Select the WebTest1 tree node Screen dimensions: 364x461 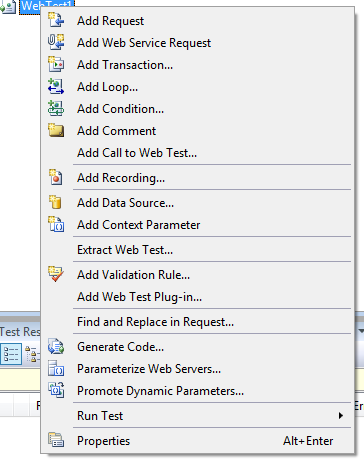pos(47,5)
